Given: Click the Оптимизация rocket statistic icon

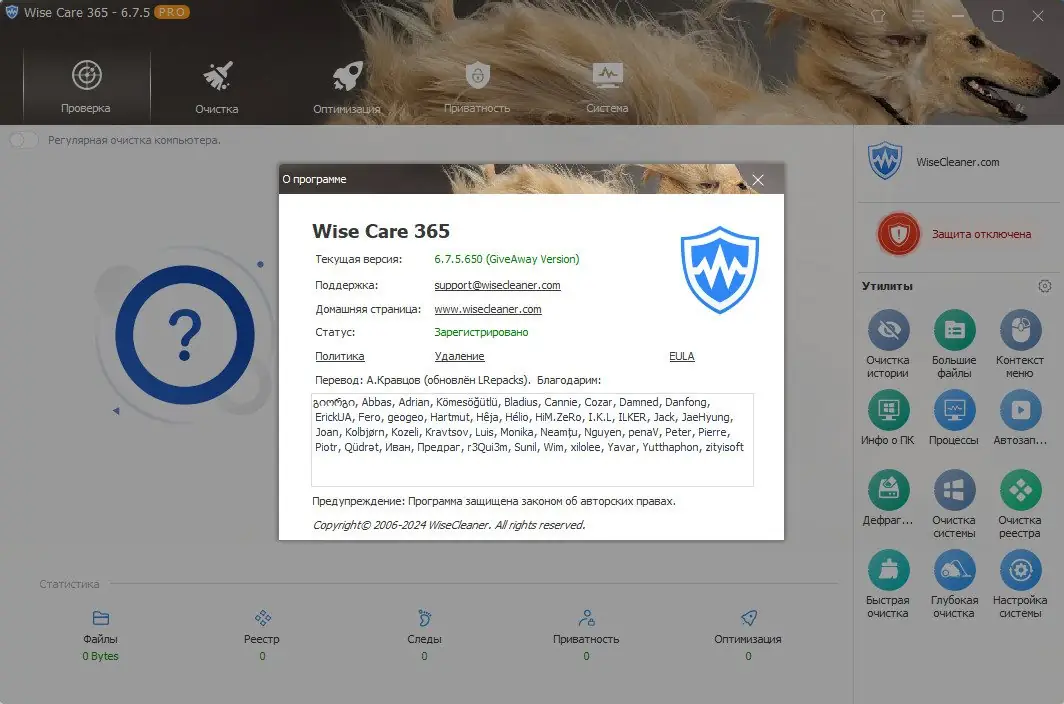Looking at the screenshot, I should (748, 618).
